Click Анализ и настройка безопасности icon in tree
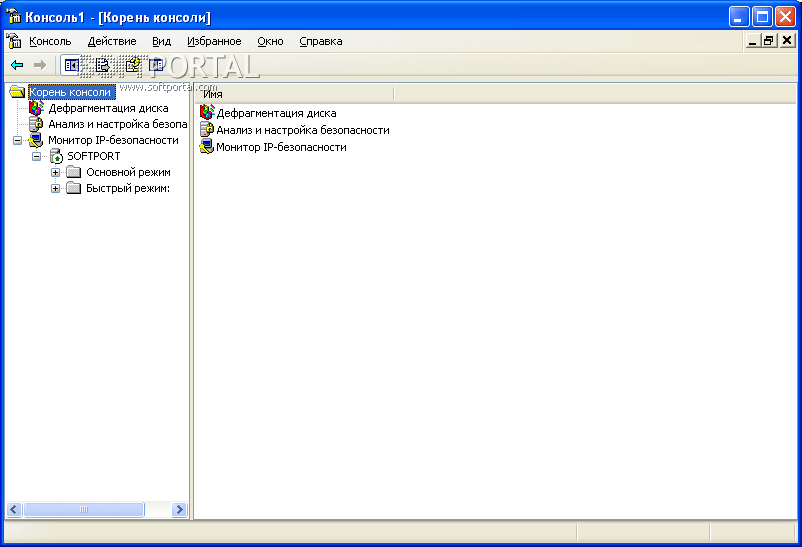This screenshot has width=802, height=547. coord(36,124)
